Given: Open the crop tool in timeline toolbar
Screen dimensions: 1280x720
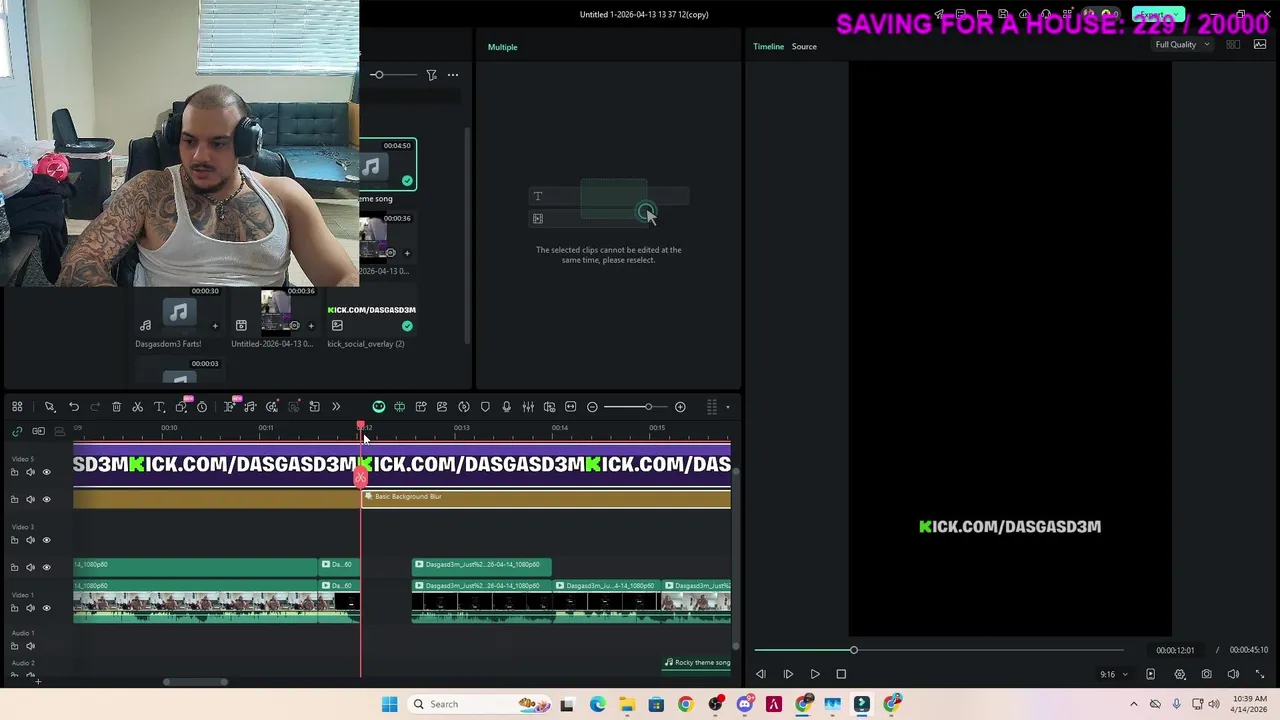Looking at the screenshot, I should click(181, 407).
